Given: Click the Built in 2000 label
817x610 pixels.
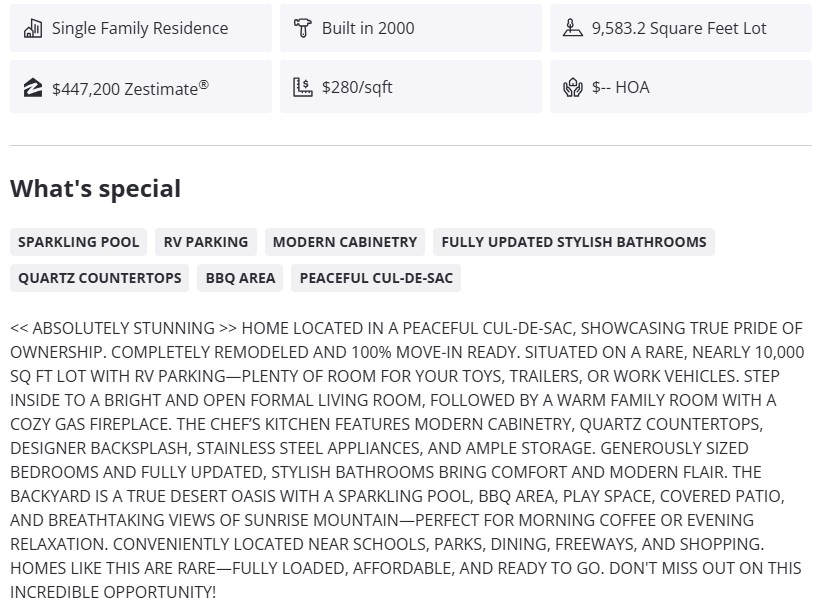Looking at the screenshot, I should tap(368, 28).
